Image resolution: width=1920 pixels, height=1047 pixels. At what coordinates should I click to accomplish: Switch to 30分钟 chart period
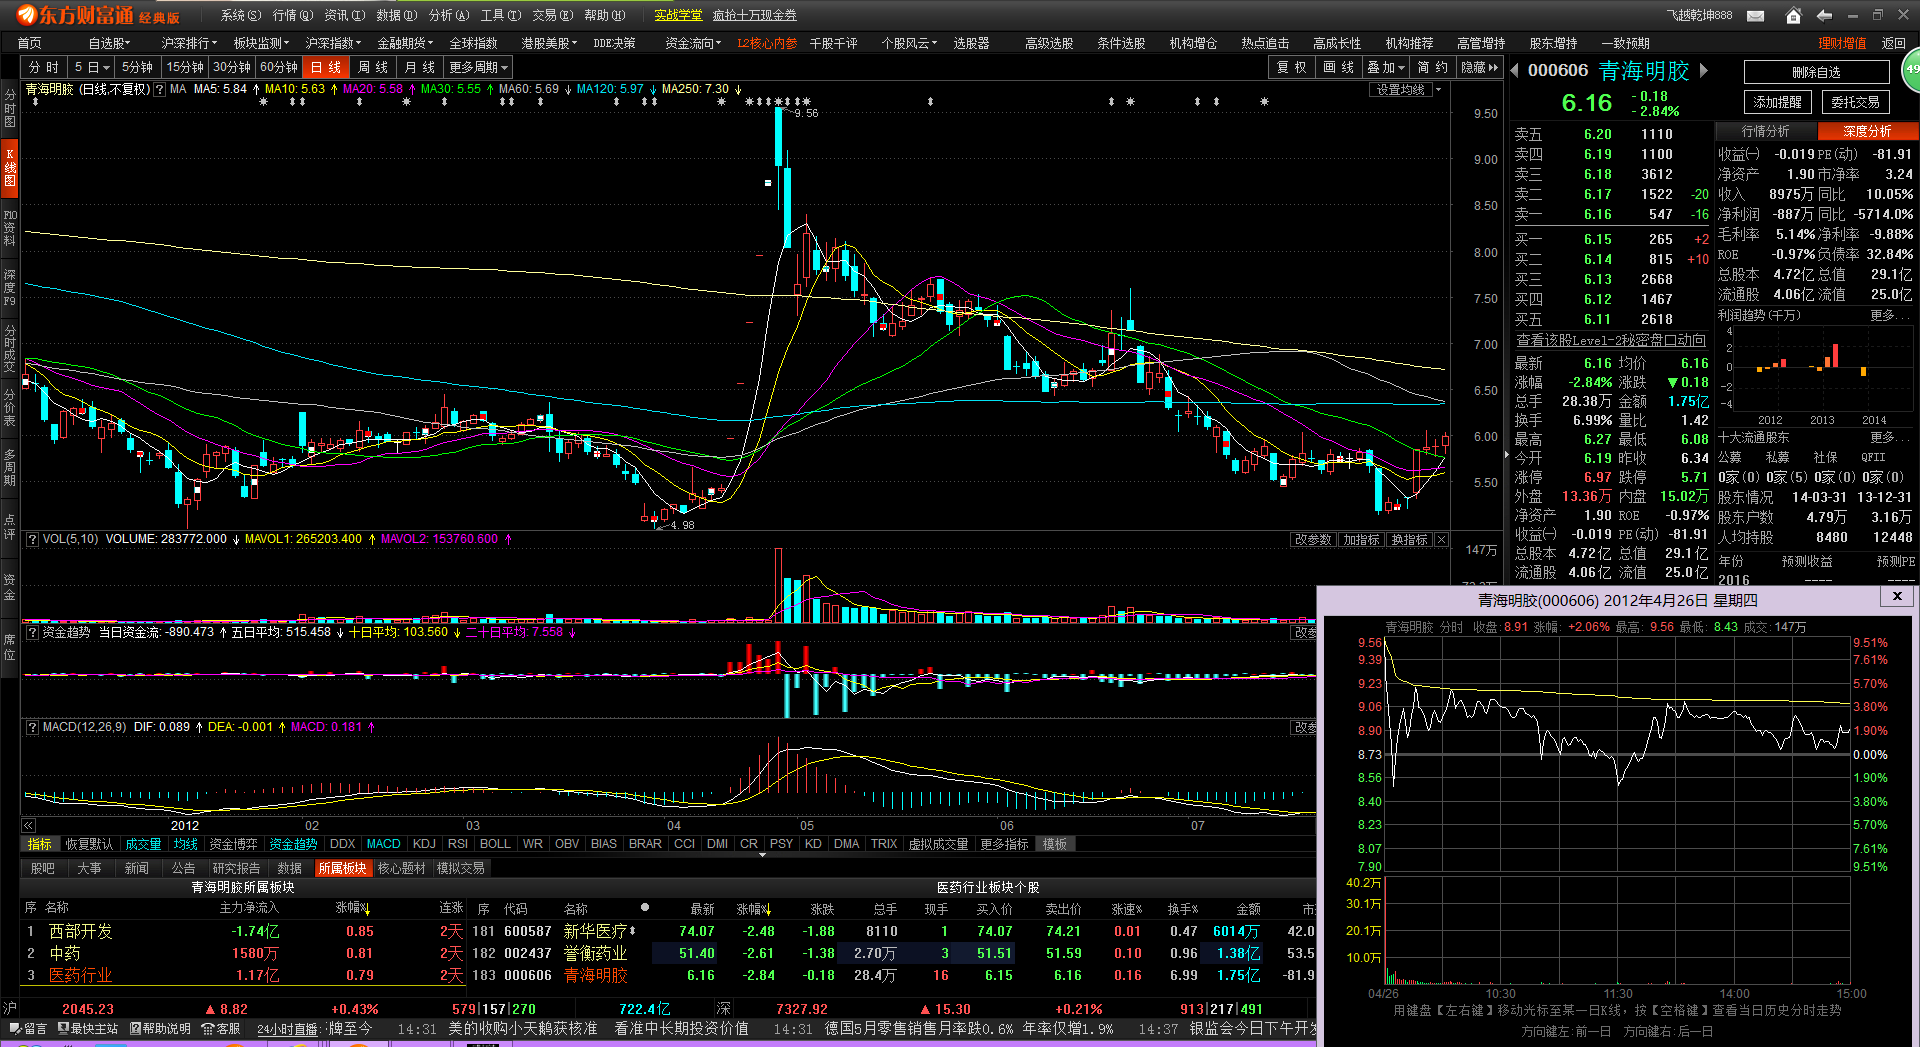[x=232, y=67]
